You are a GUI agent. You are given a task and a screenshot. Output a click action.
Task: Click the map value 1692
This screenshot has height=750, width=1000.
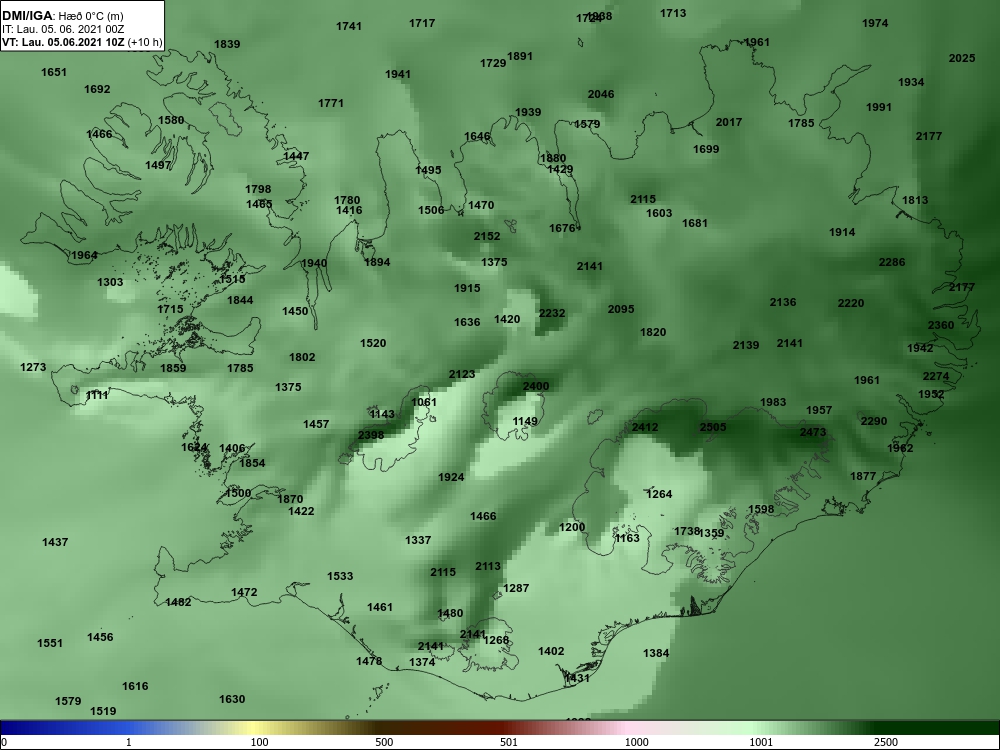[97, 89]
